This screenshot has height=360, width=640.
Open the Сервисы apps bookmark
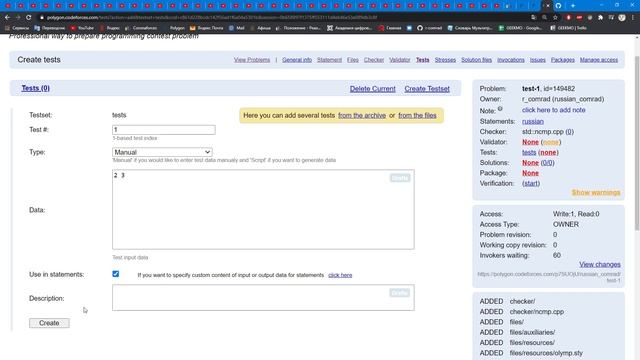coord(17,28)
